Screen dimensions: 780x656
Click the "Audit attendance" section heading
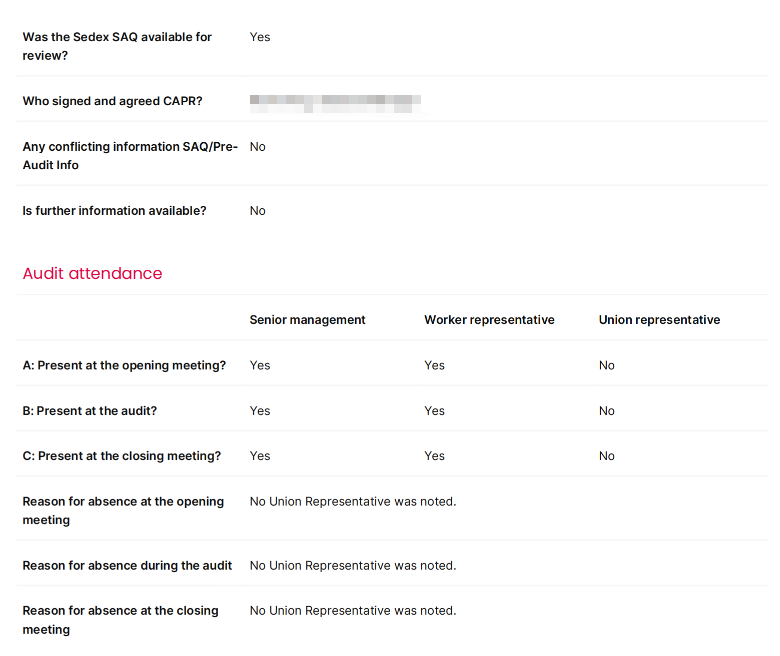92,273
